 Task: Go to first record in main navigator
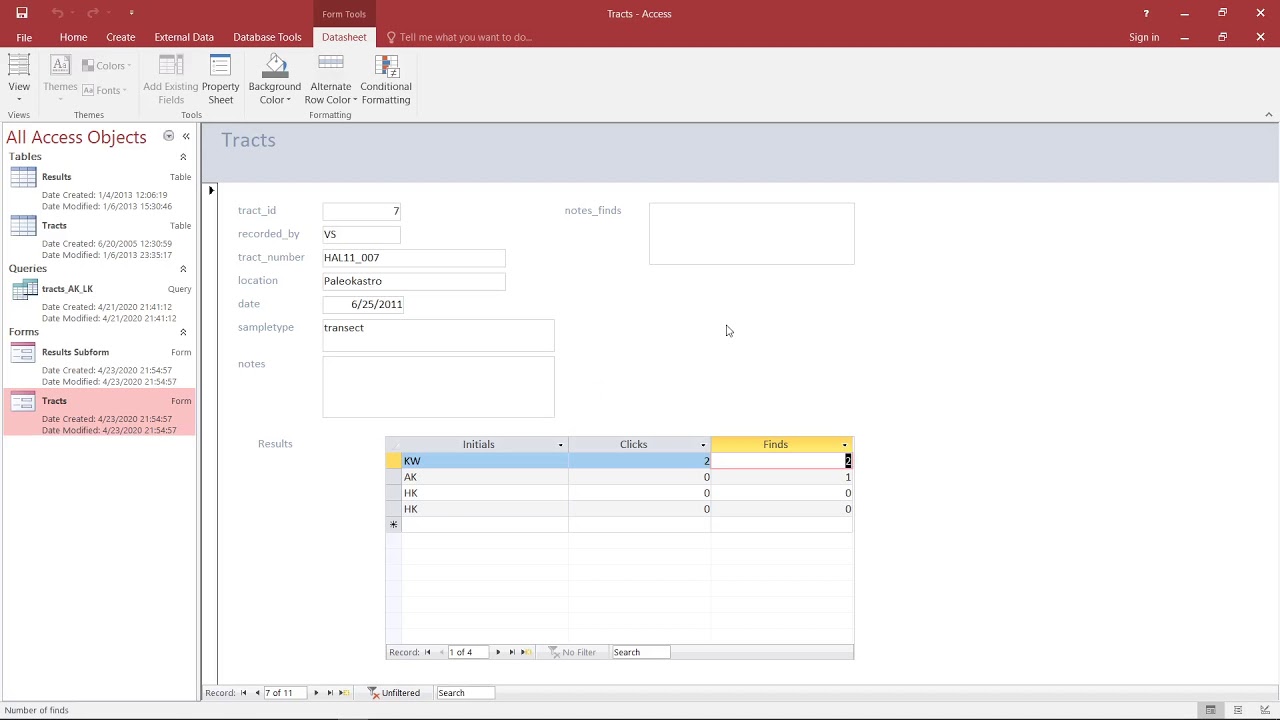243,693
